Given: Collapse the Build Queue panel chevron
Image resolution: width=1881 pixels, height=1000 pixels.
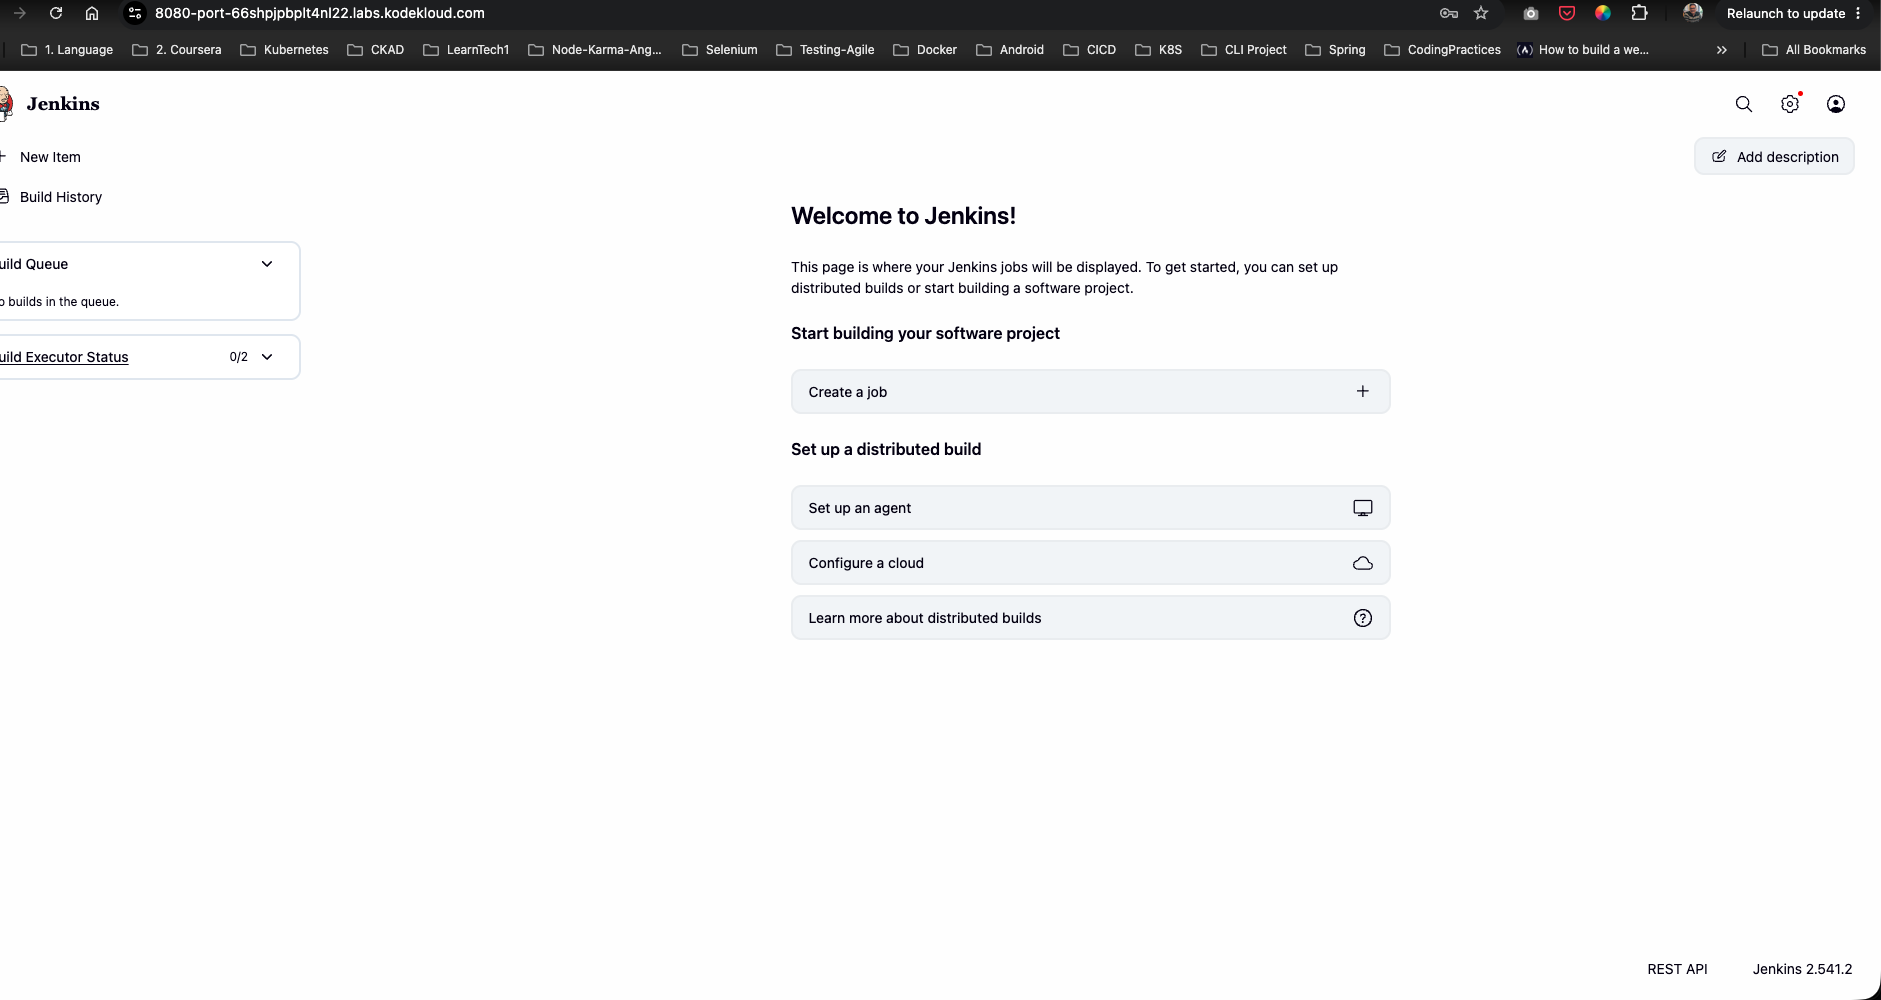Looking at the screenshot, I should click(267, 264).
